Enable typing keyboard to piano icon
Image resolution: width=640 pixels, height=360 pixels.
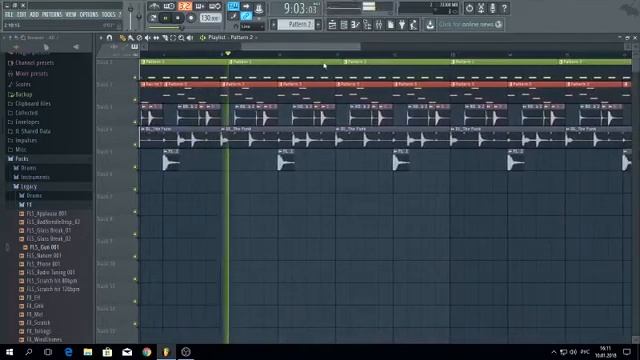233,6
